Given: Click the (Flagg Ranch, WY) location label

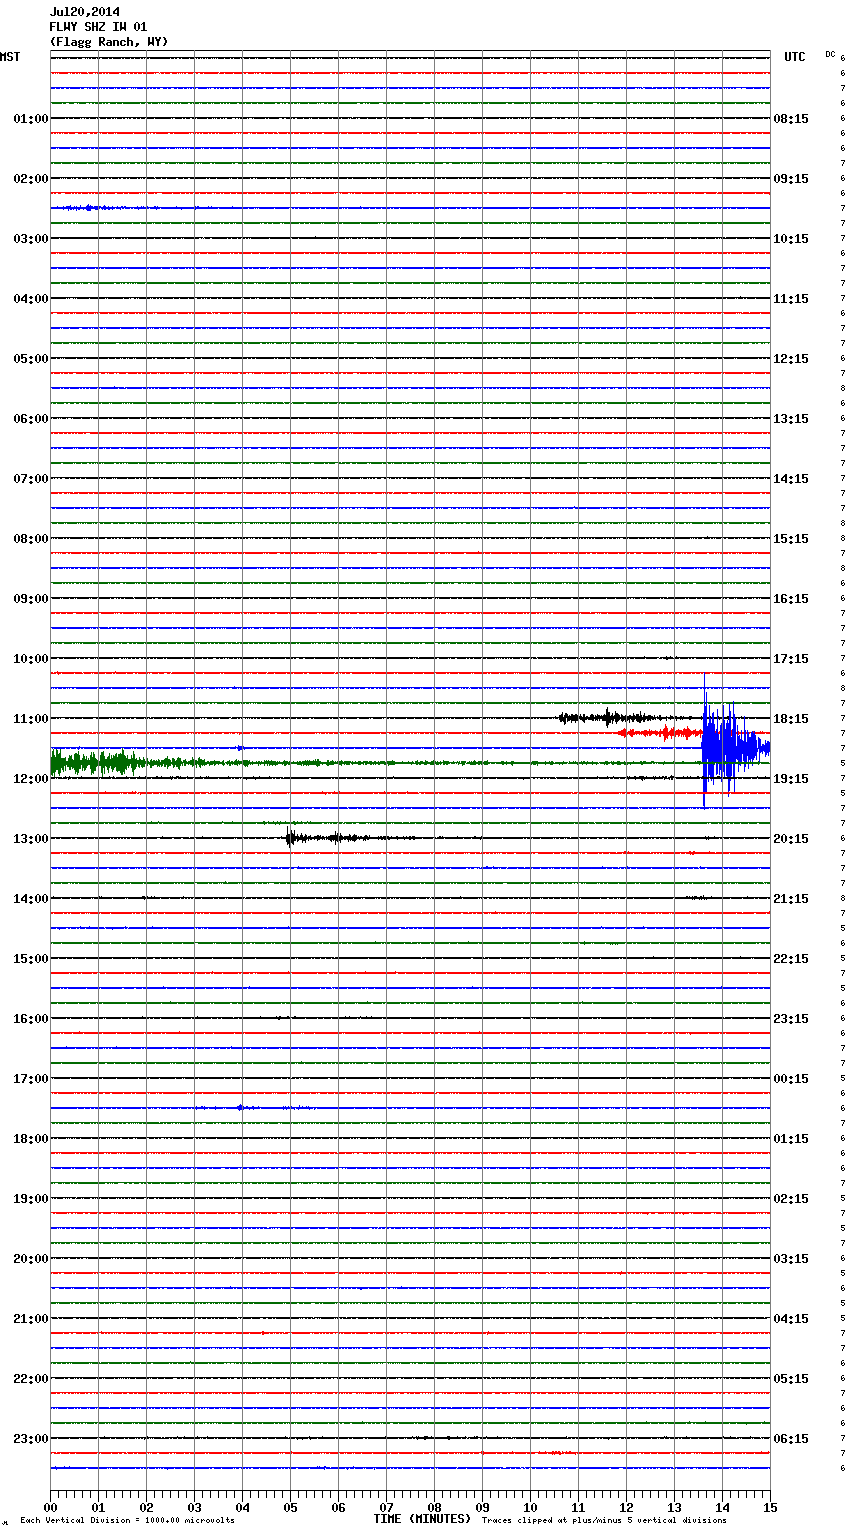Looking at the screenshot, I should (x=109, y=42).
